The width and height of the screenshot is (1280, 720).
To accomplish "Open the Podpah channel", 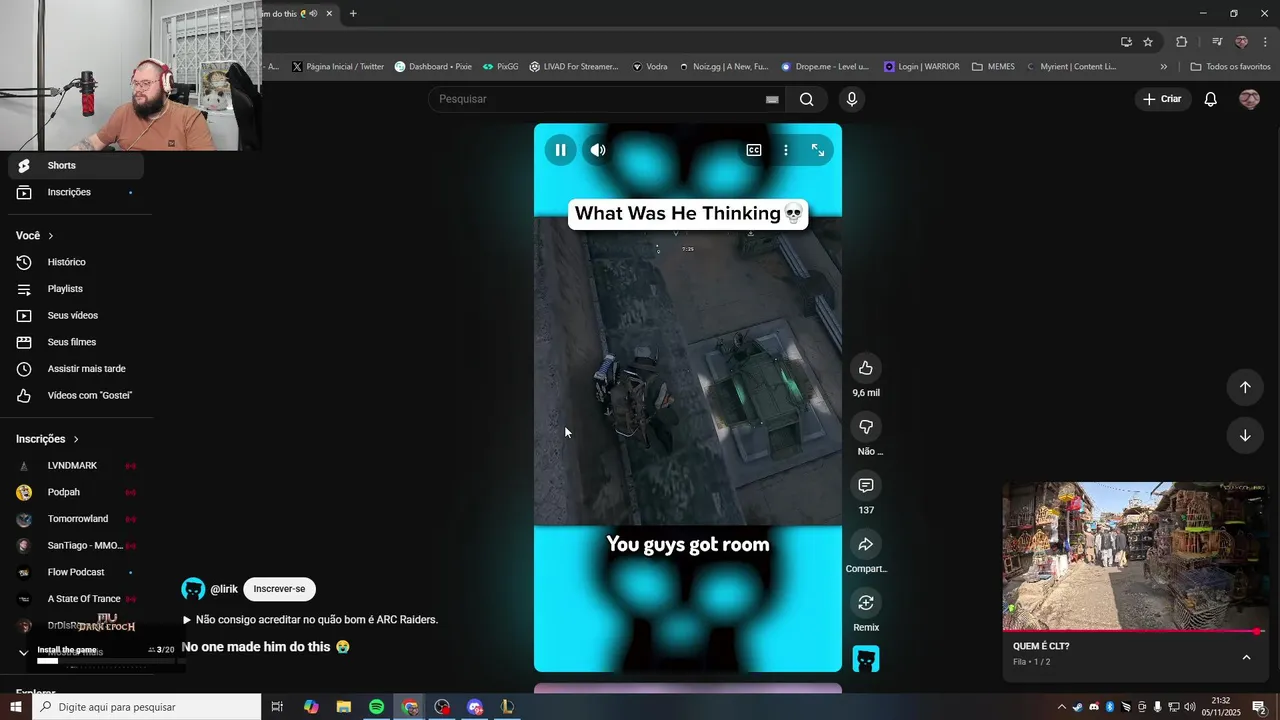I will pyautogui.click(x=75, y=492).
